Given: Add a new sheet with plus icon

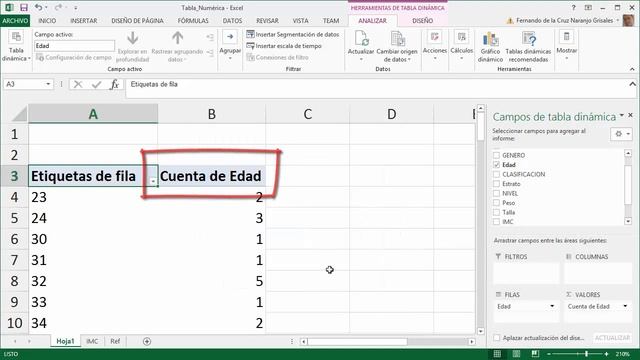Looking at the screenshot, I should click(x=147, y=341).
